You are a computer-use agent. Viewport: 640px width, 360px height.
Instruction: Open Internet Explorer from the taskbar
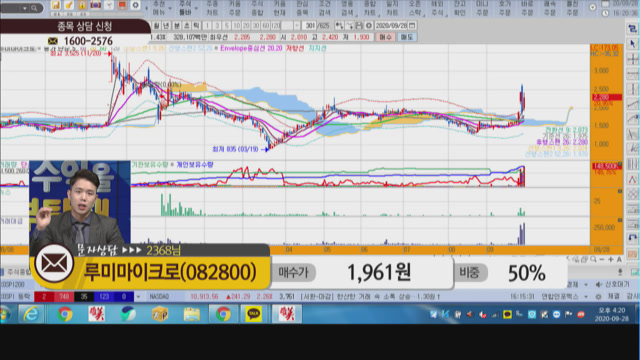(x=31, y=314)
